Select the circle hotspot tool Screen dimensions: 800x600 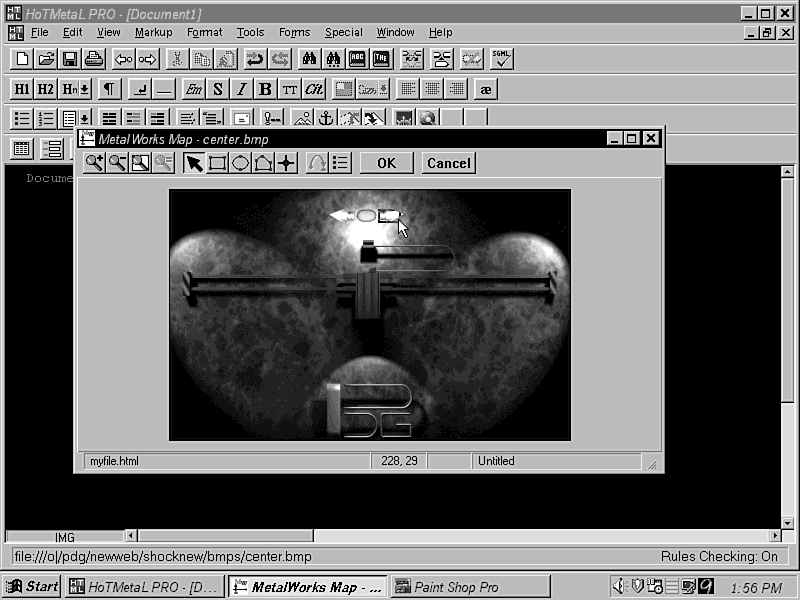coord(240,163)
